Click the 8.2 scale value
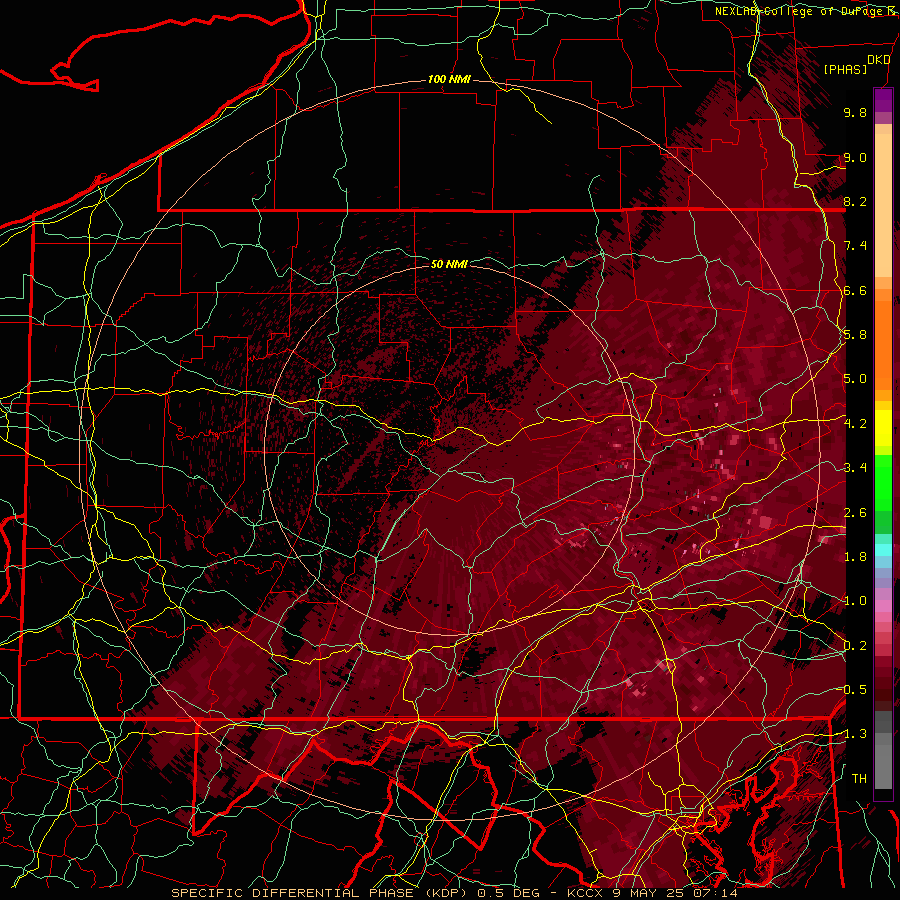Viewport: 900px width, 900px height. pyautogui.click(x=855, y=201)
